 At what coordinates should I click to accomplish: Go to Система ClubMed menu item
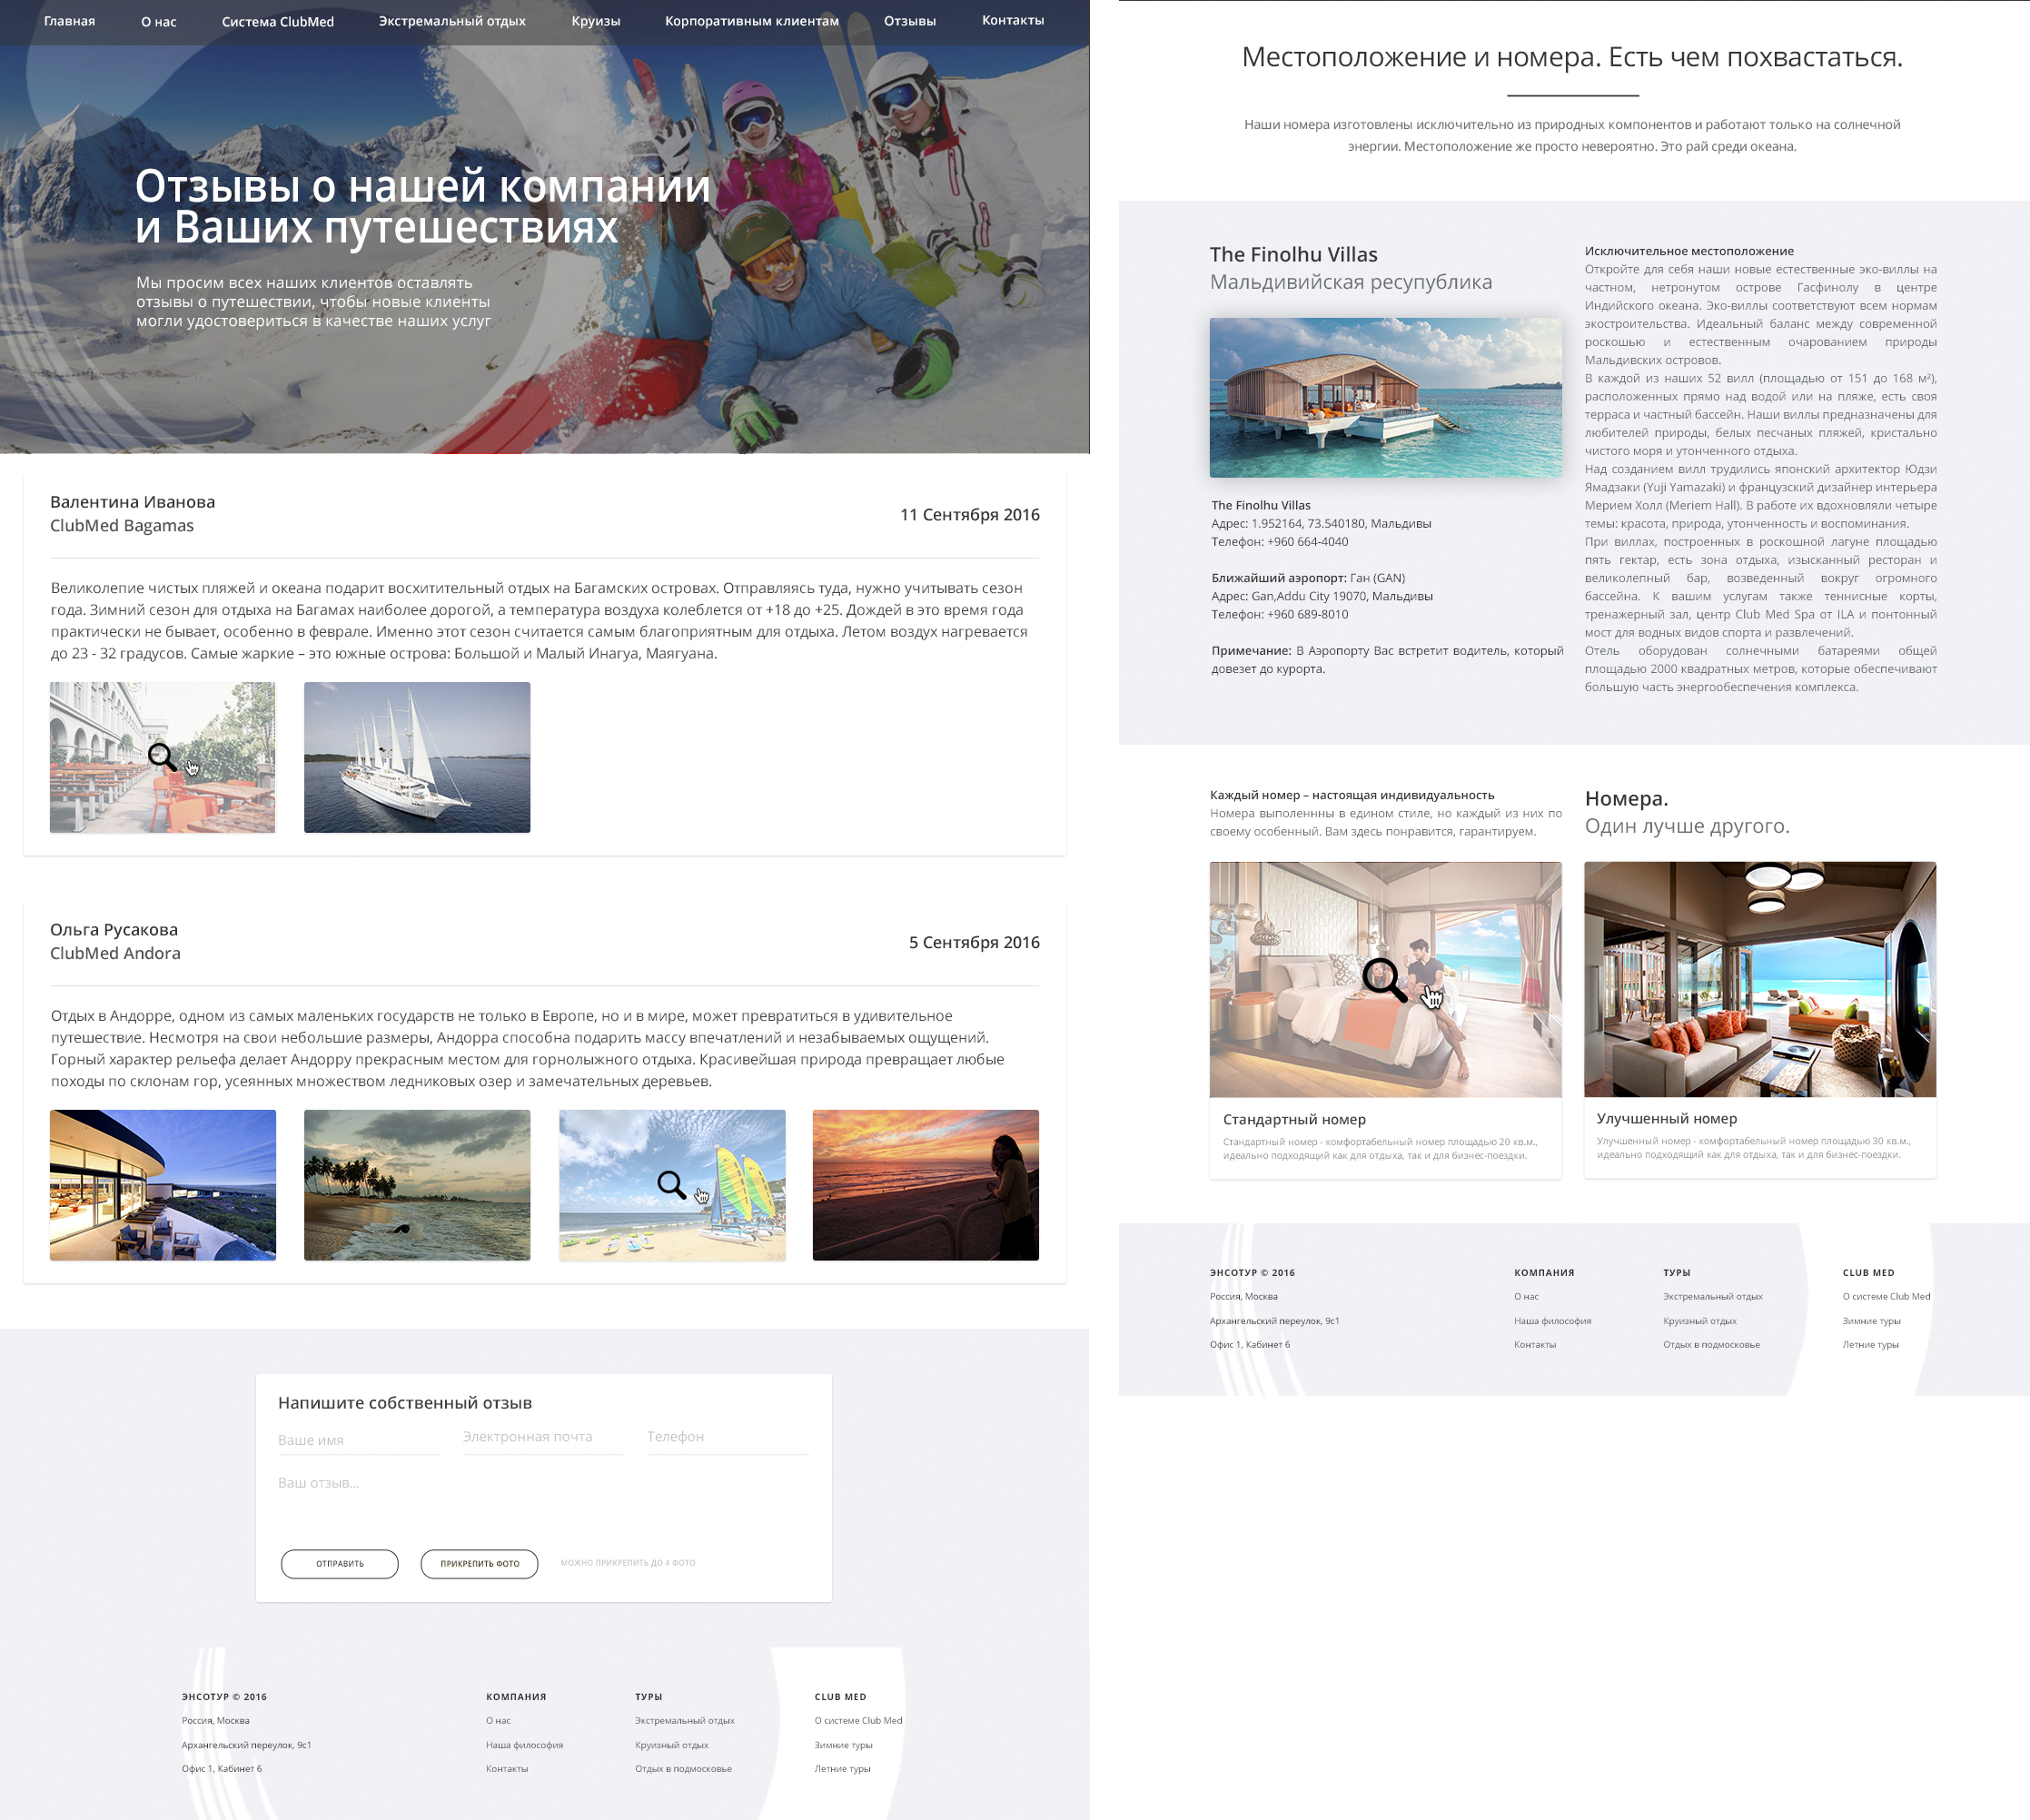[278, 21]
